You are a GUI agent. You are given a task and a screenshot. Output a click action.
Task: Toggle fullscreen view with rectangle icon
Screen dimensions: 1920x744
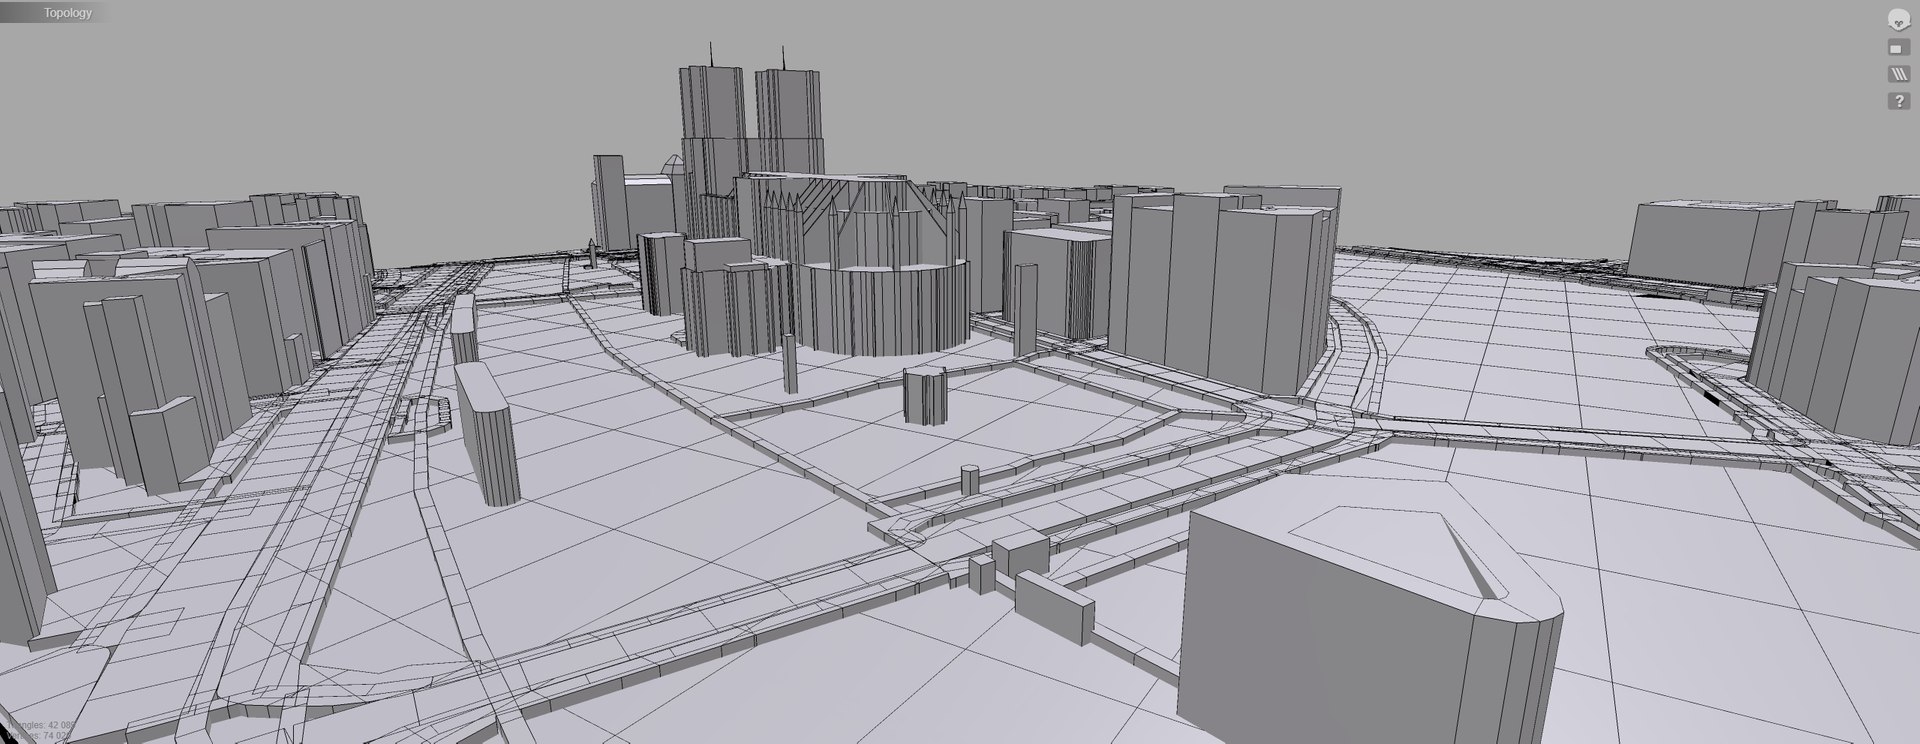[x=1897, y=47]
